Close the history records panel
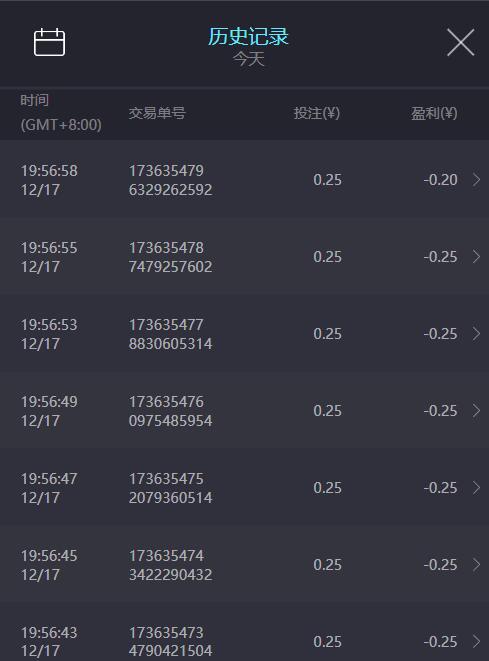This screenshot has width=489, height=661. 461,42
